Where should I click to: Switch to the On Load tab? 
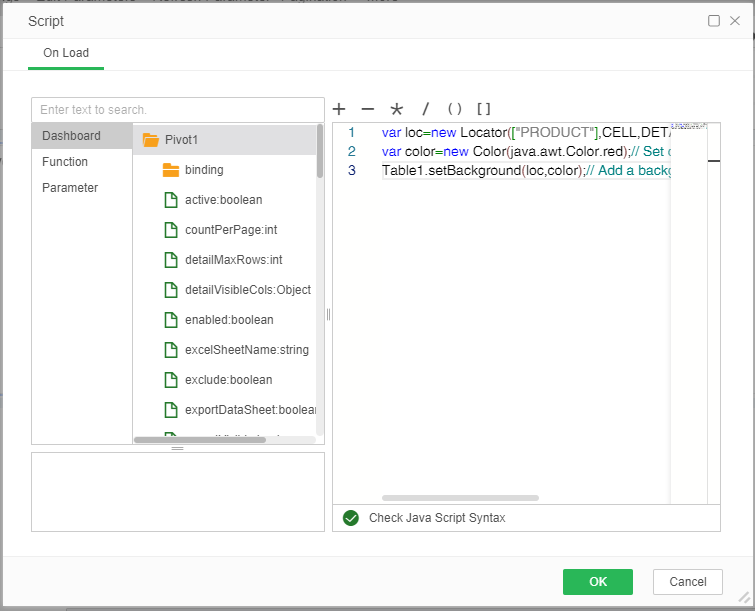coord(65,53)
